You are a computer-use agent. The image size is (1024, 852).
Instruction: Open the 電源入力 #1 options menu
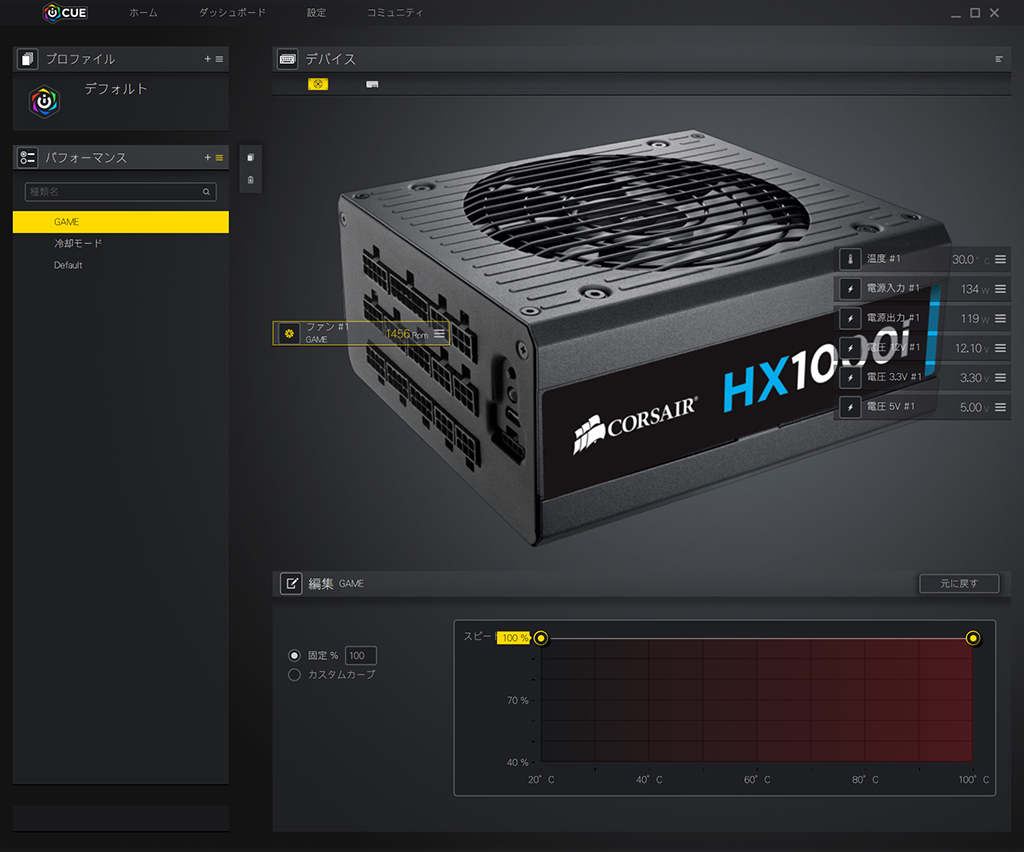tap(1000, 289)
